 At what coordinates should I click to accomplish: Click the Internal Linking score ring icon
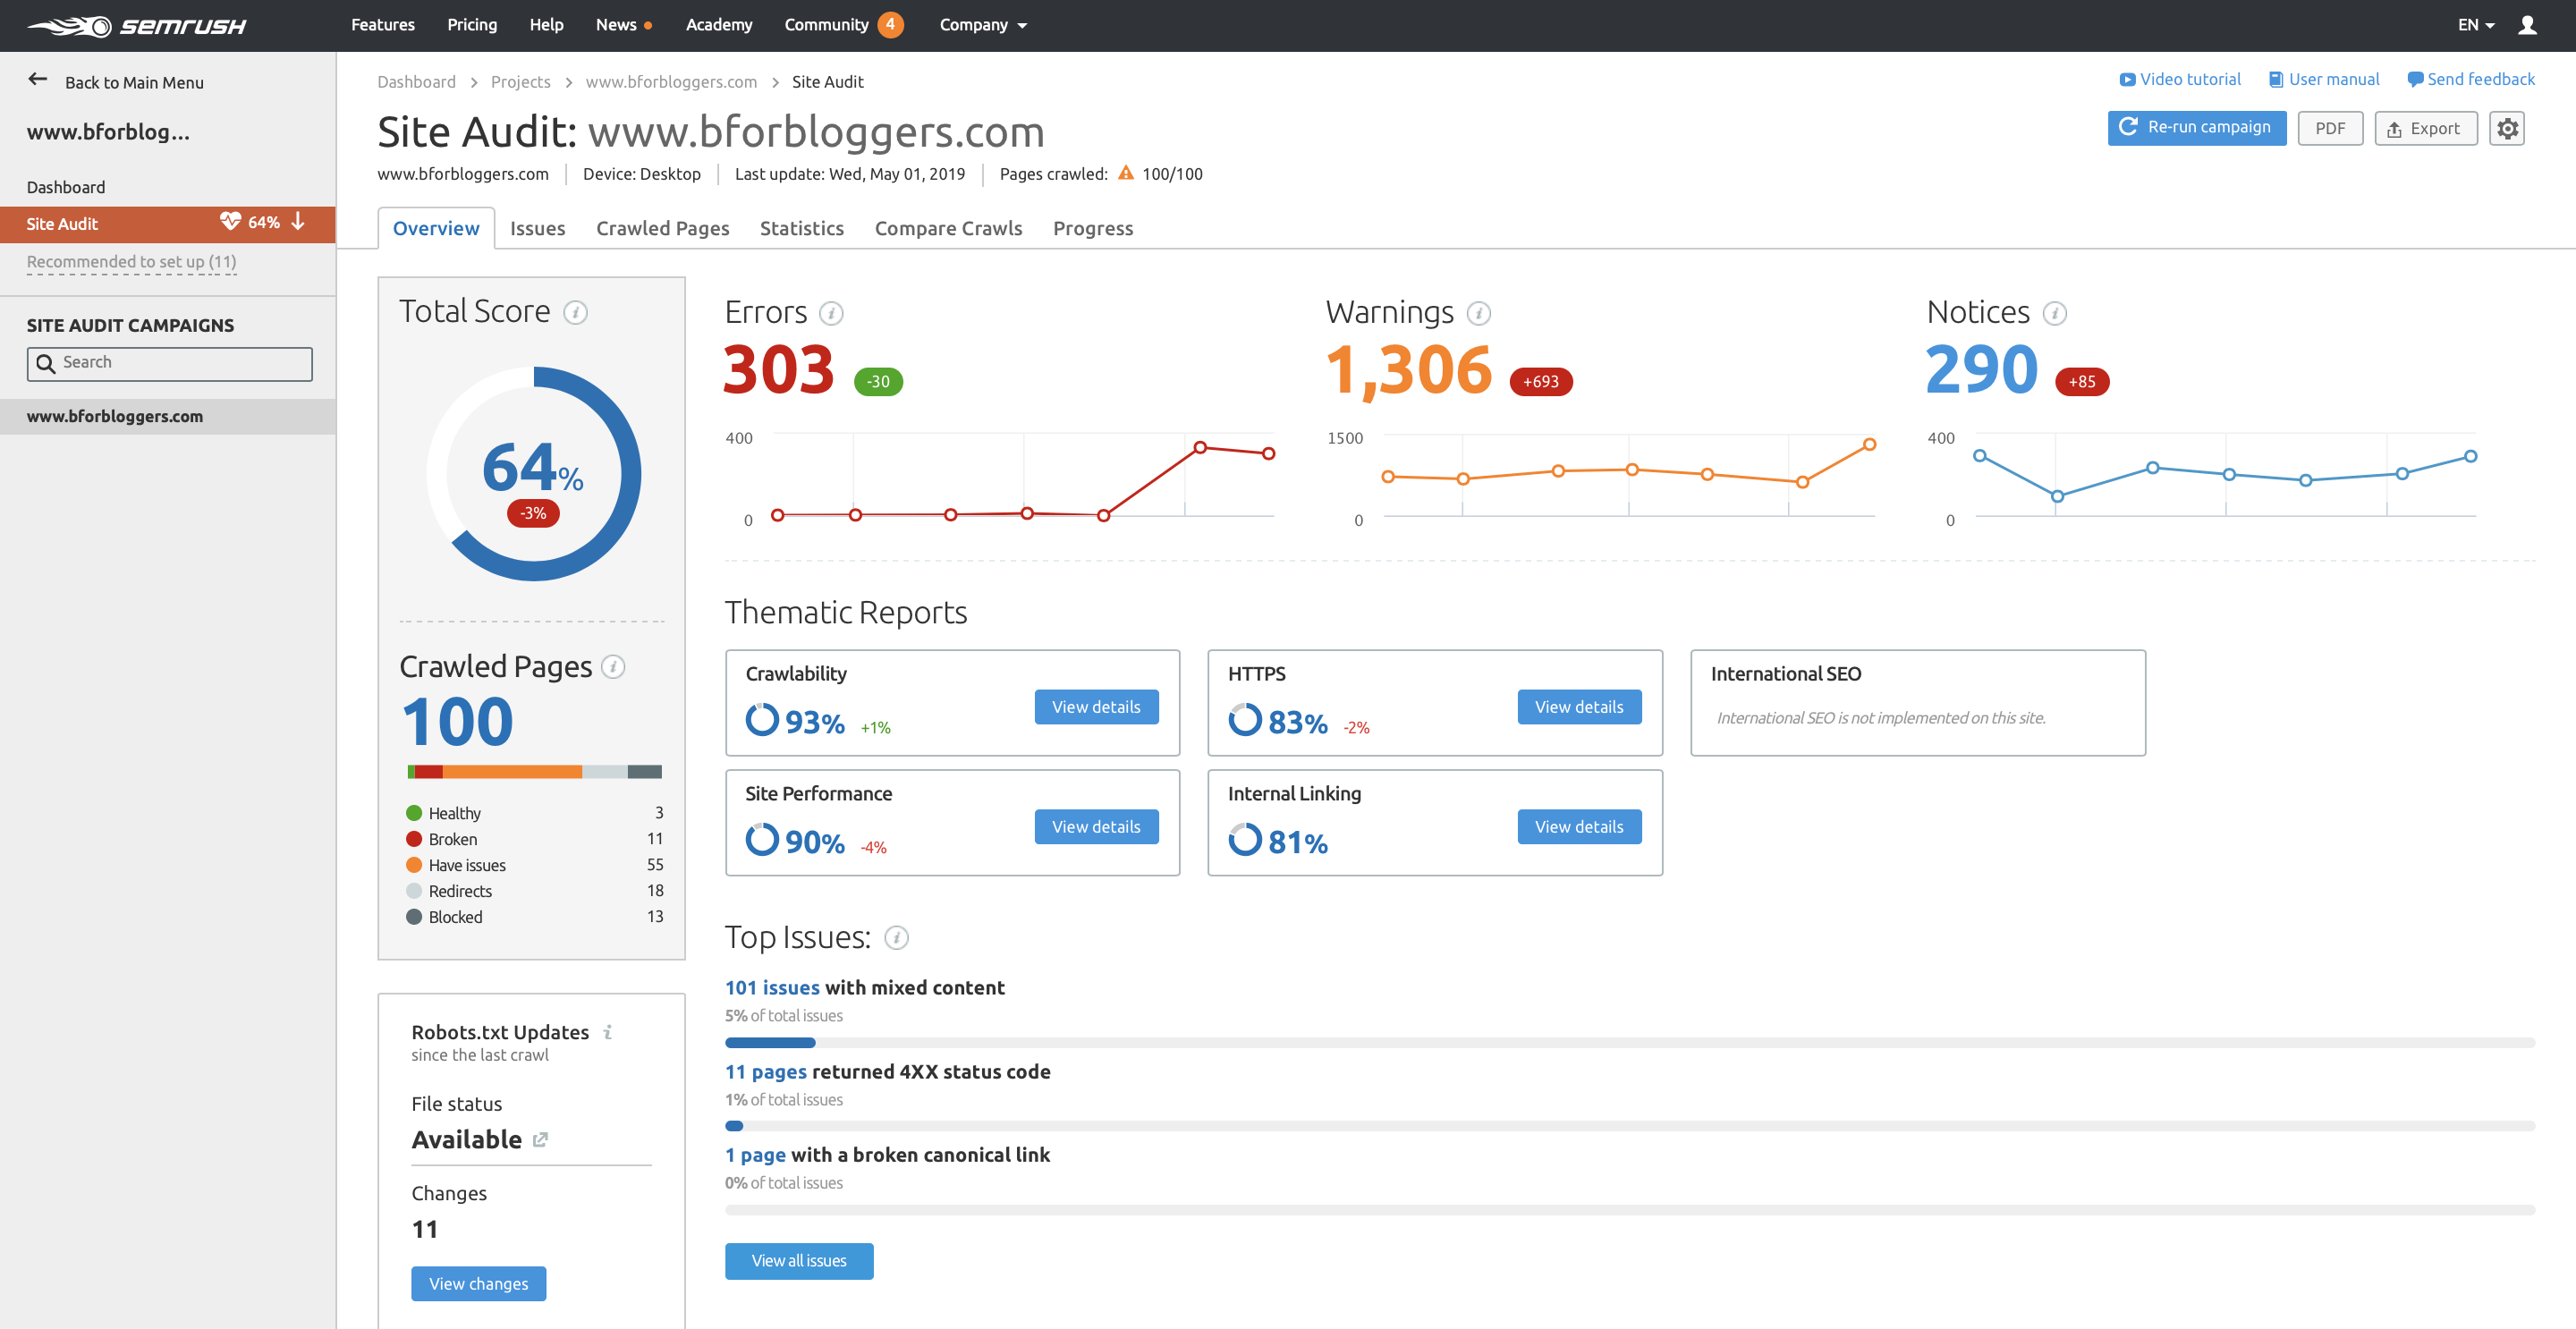pyautogui.click(x=1245, y=840)
